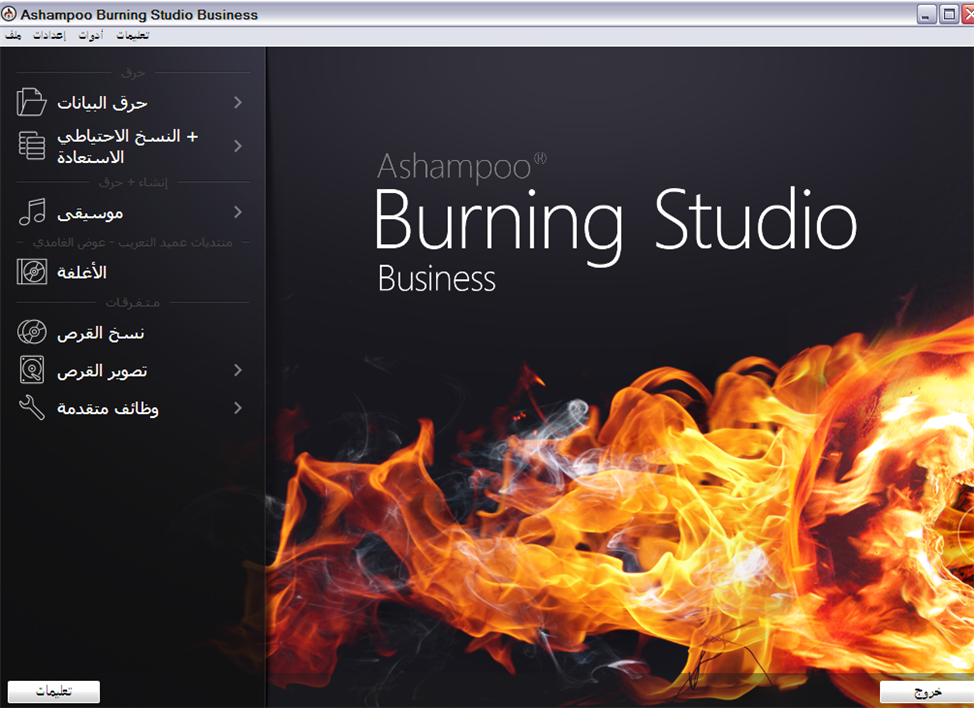Expand the Disc Image (تصوير القرص) chevron
974x708 pixels.
238,370
